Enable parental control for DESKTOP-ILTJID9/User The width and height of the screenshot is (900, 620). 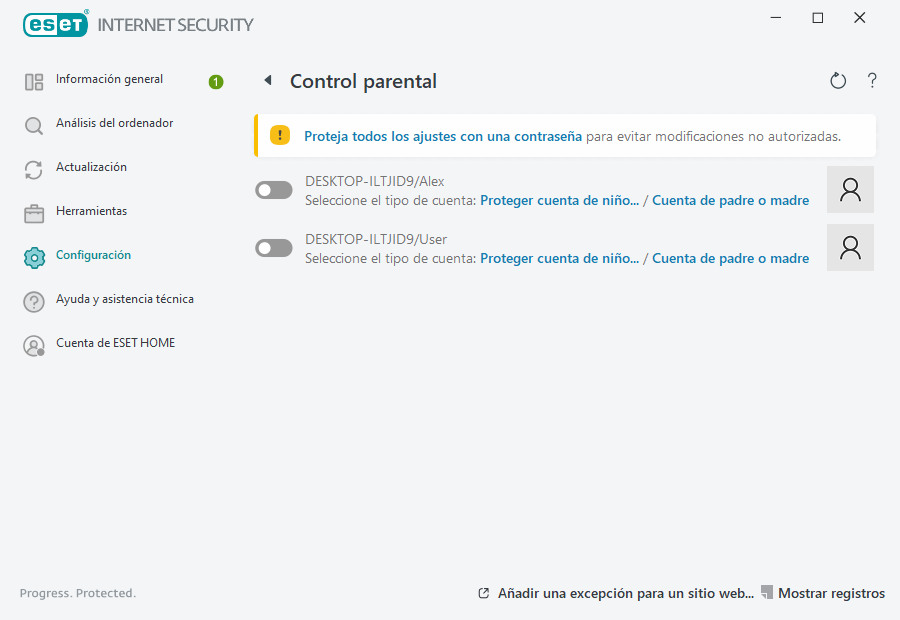pyautogui.click(x=273, y=247)
